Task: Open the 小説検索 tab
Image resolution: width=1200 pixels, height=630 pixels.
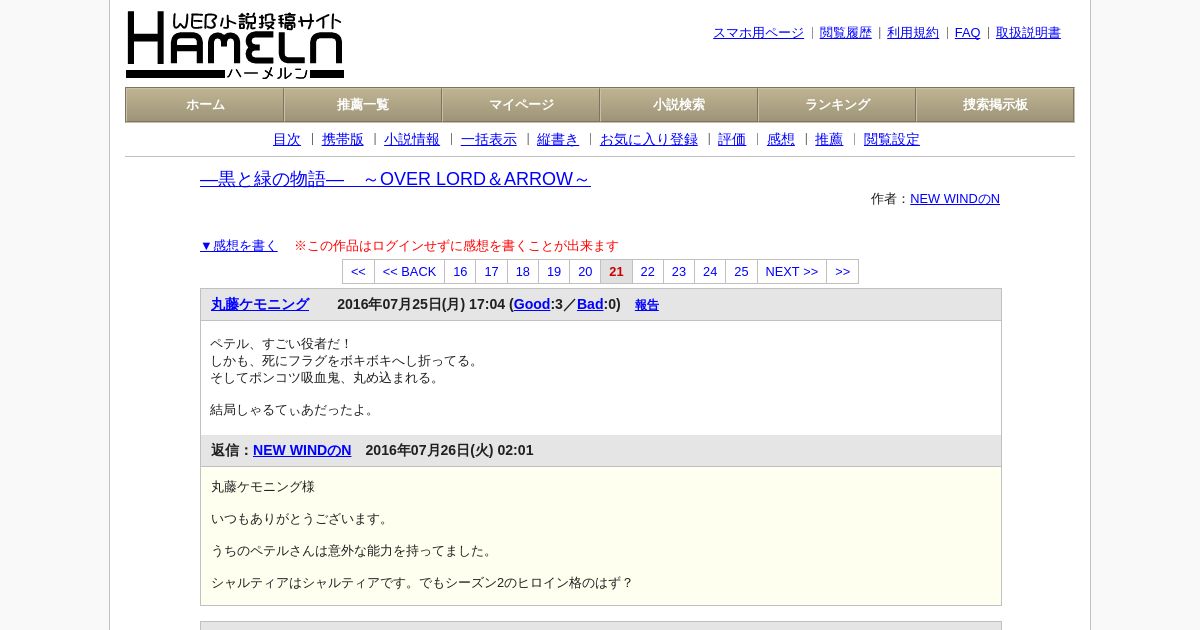Action: [679, 105]
